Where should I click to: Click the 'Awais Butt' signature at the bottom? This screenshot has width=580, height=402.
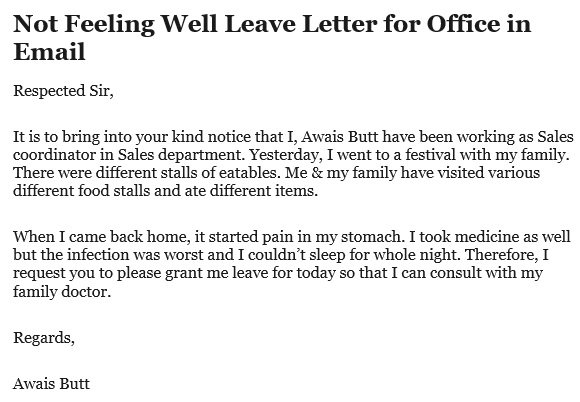[x=51, y=384]
